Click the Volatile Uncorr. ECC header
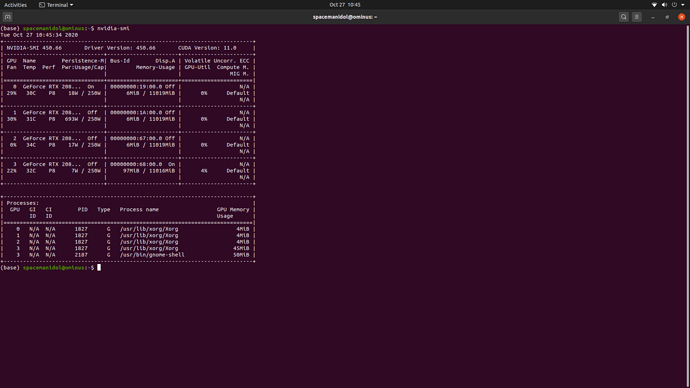The image size is (690, 388). pos(217,61)
